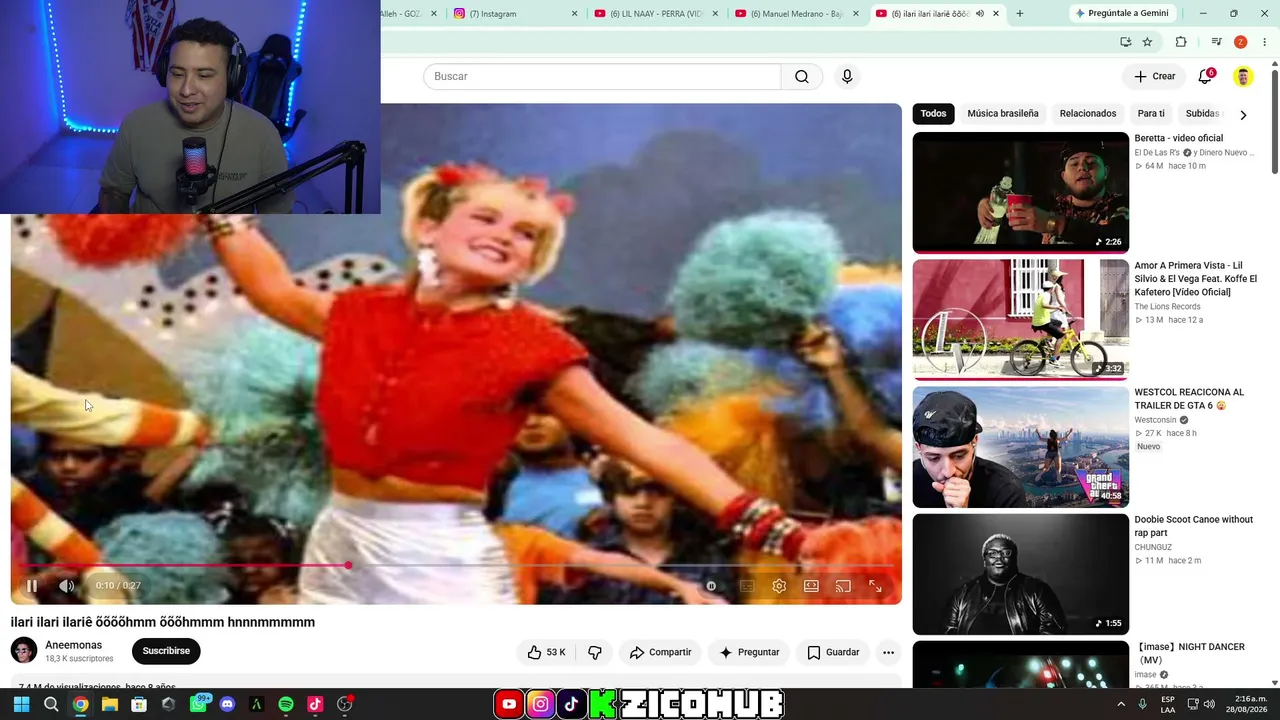
Task: Toggle subtitles in the video player
Action: coord(747,586)
